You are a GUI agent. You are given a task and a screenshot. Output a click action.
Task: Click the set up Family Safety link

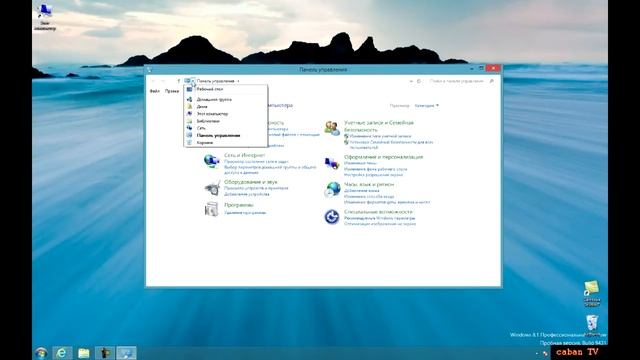391,145
